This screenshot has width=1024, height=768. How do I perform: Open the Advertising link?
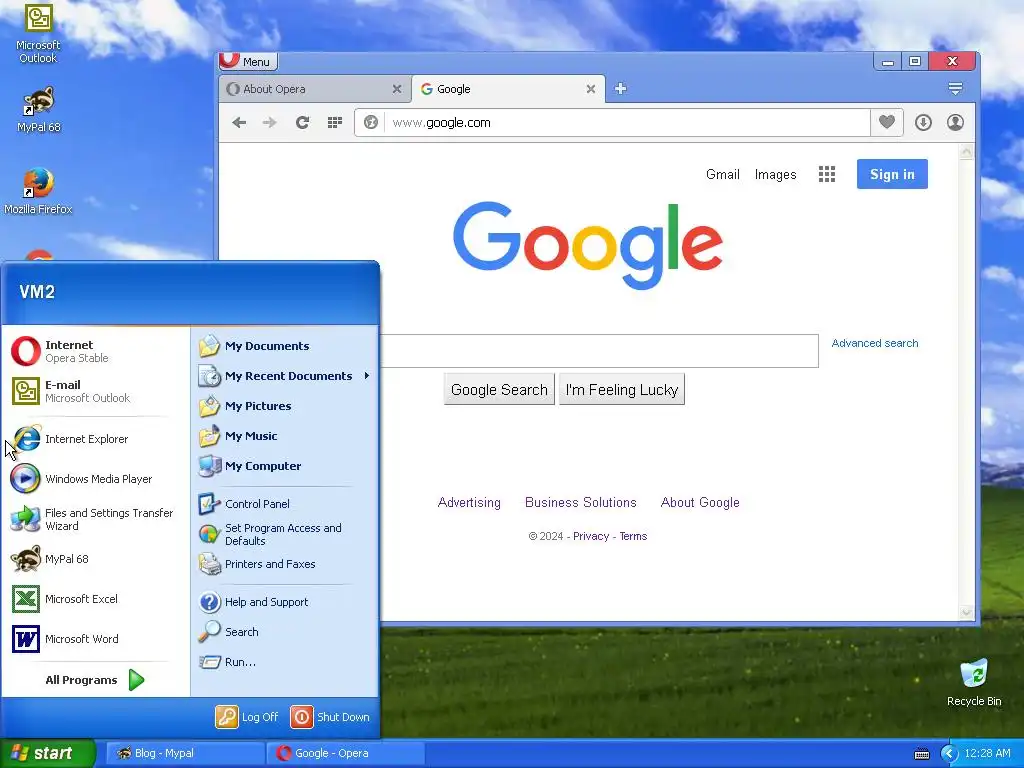469,502
